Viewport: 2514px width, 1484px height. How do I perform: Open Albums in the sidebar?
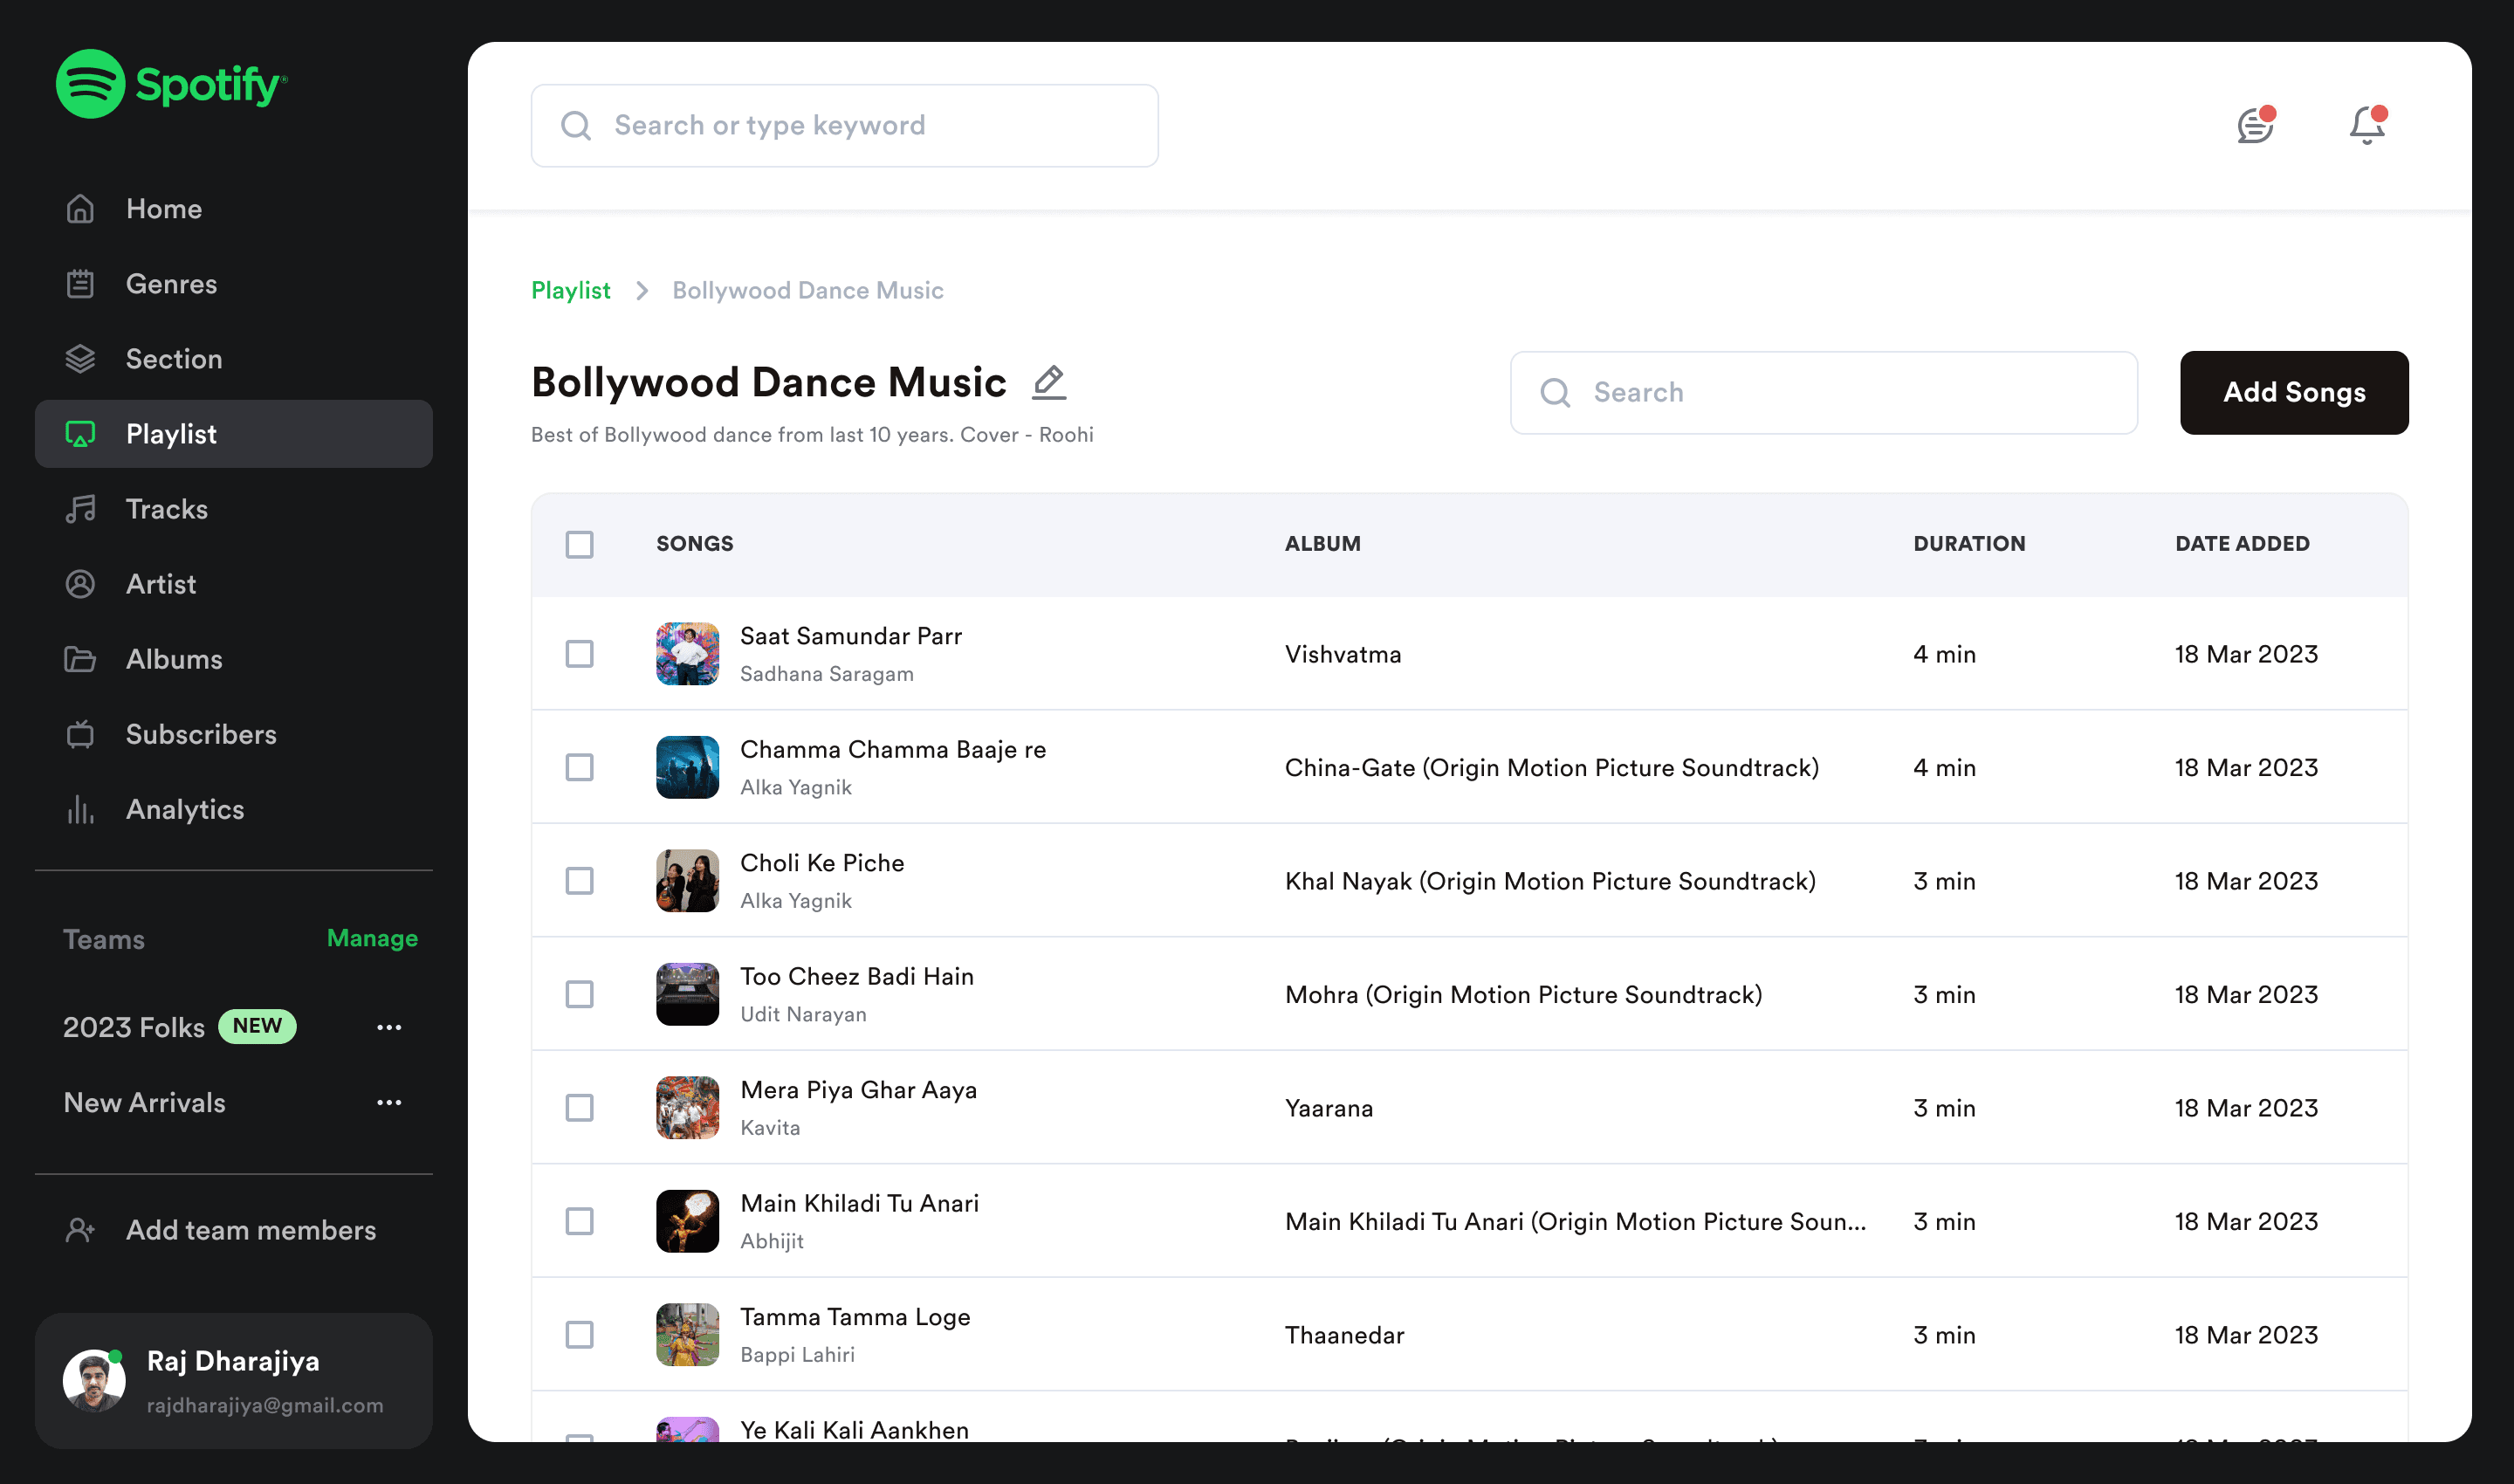234,659
